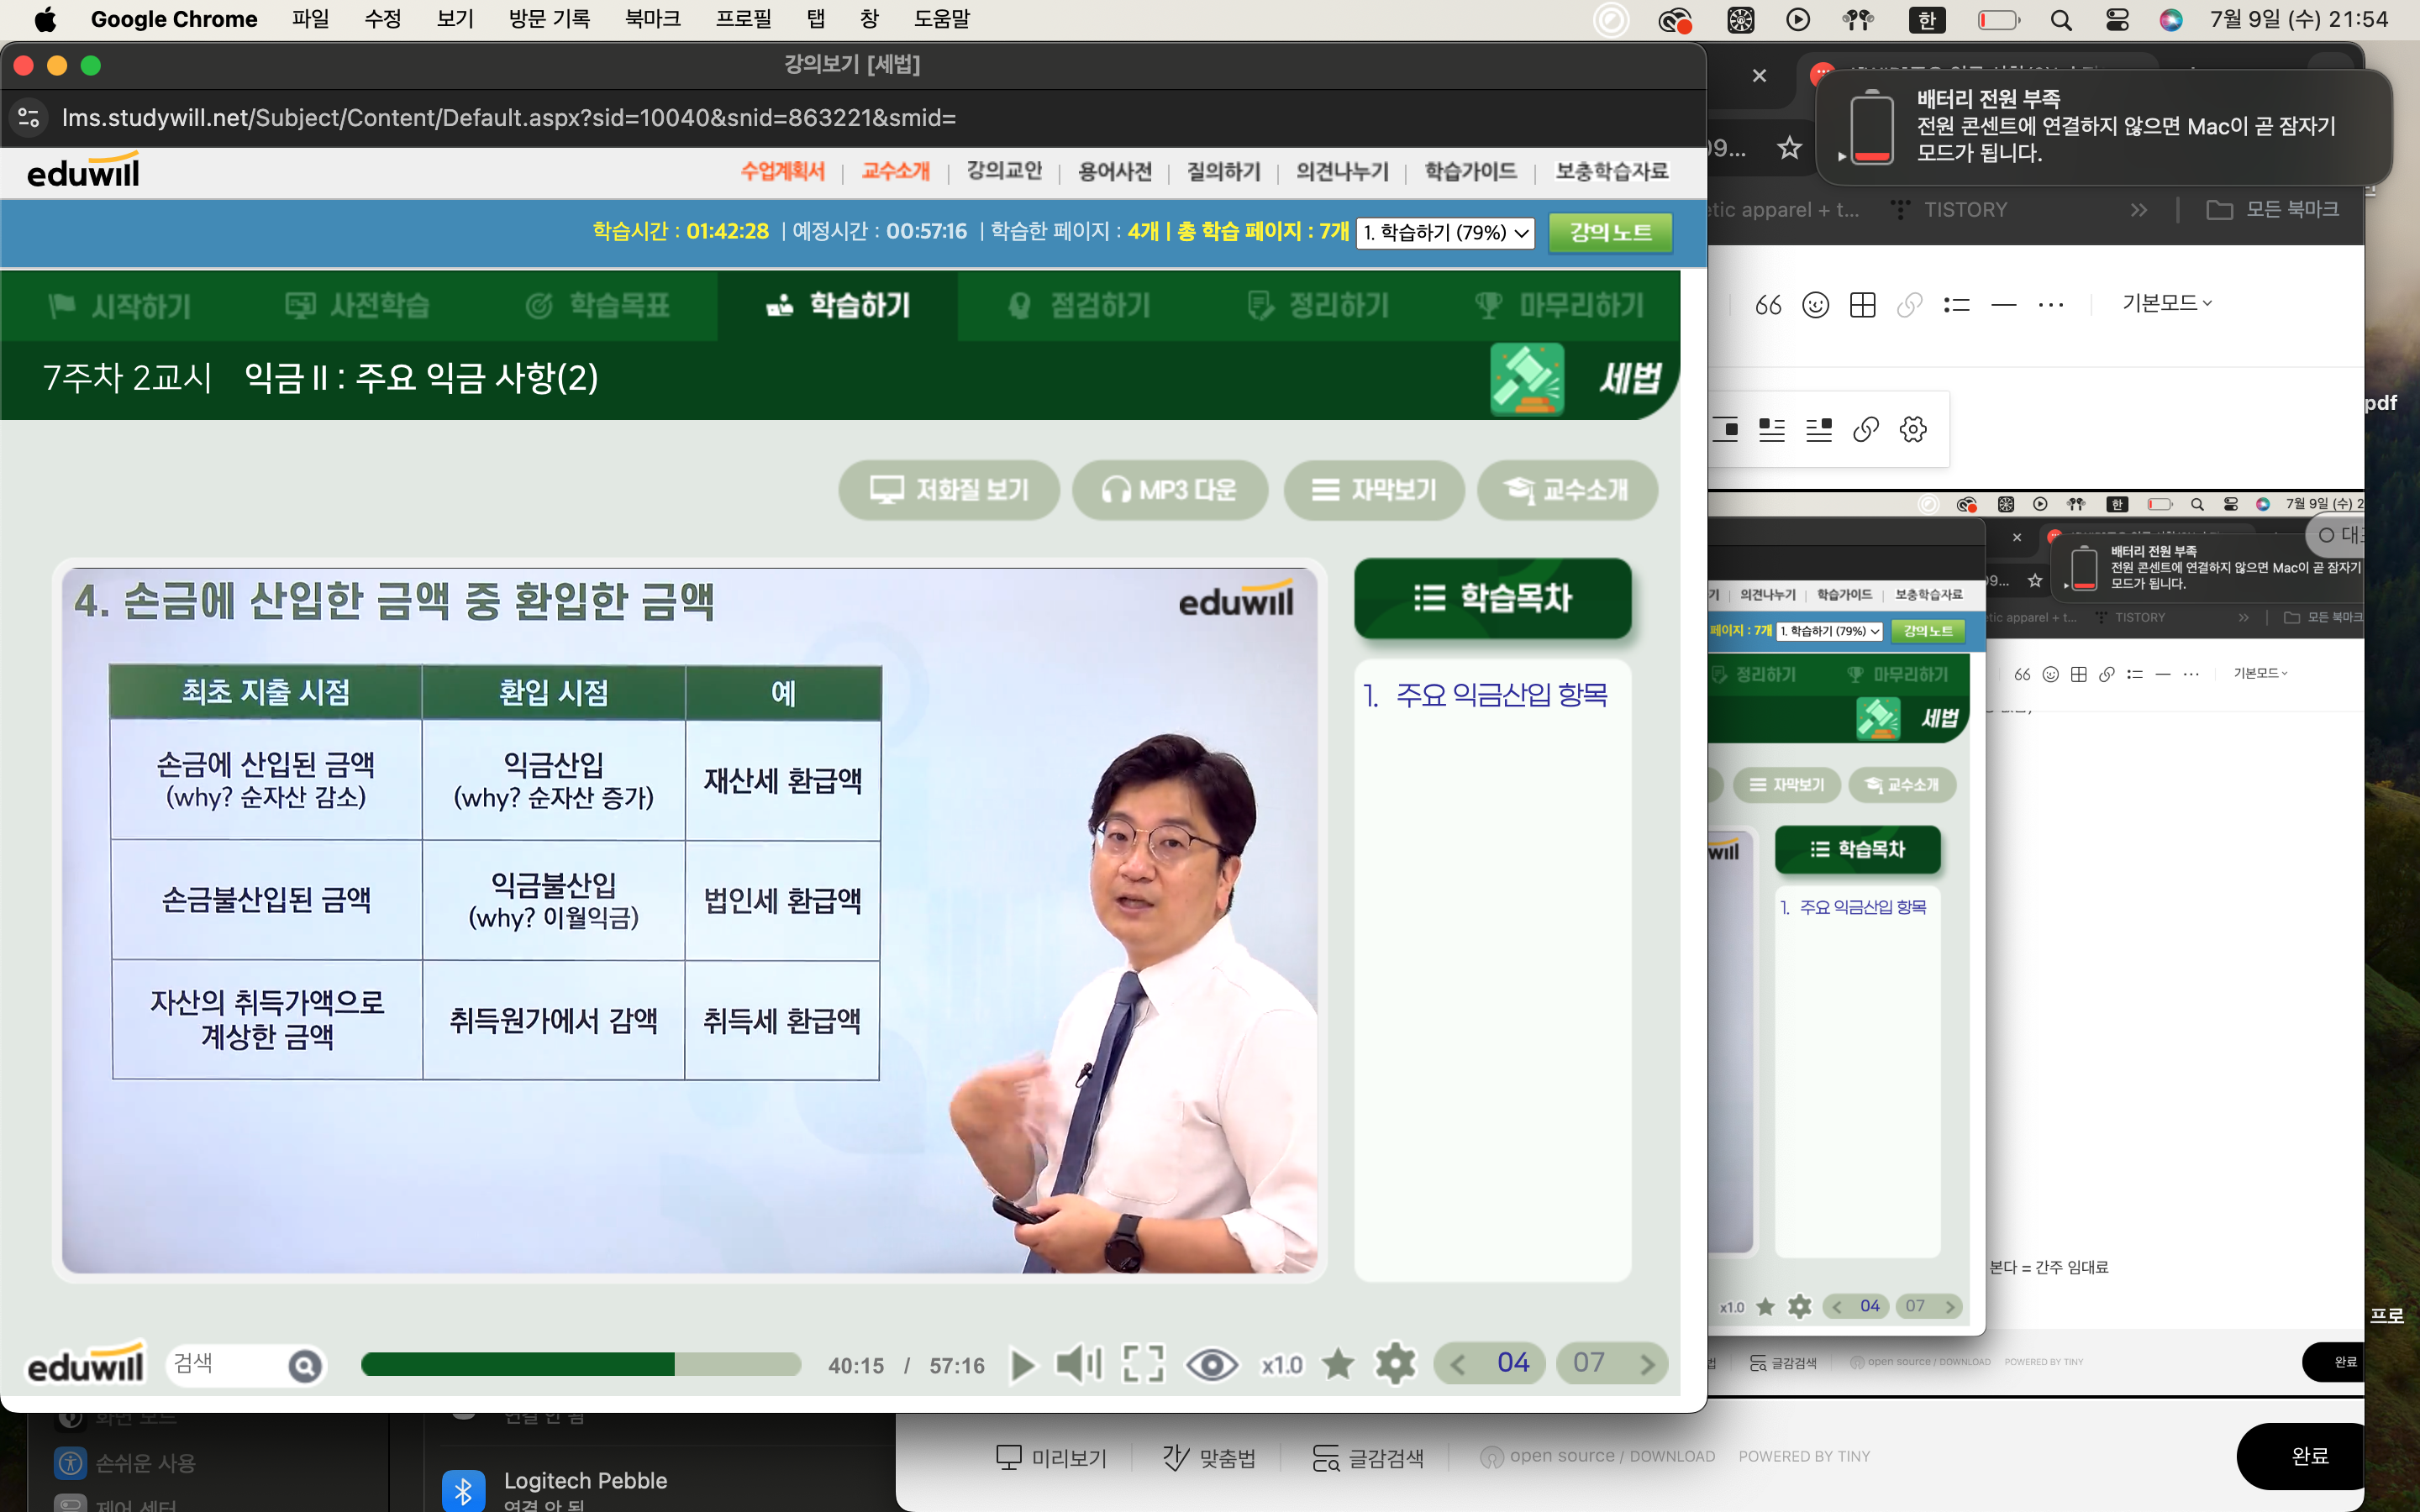
Task: Open 자막보기 subtitles button
Action: (1374, 490)
